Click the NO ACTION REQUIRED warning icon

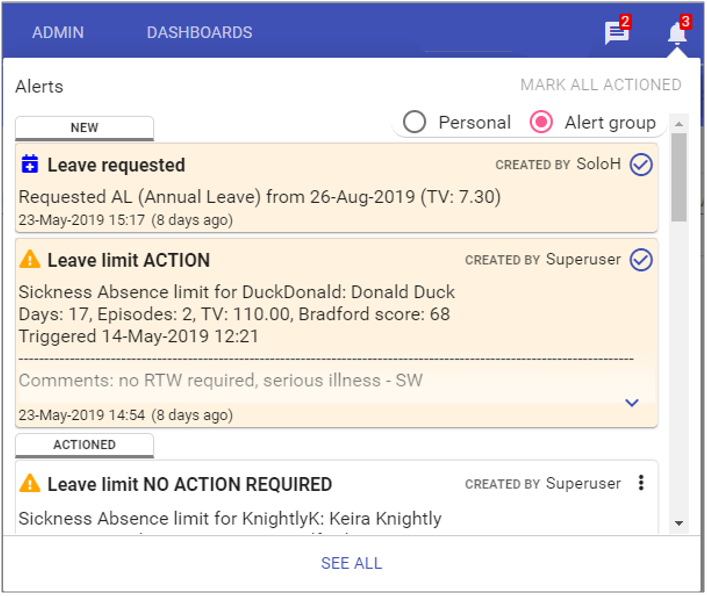point(30,484)
